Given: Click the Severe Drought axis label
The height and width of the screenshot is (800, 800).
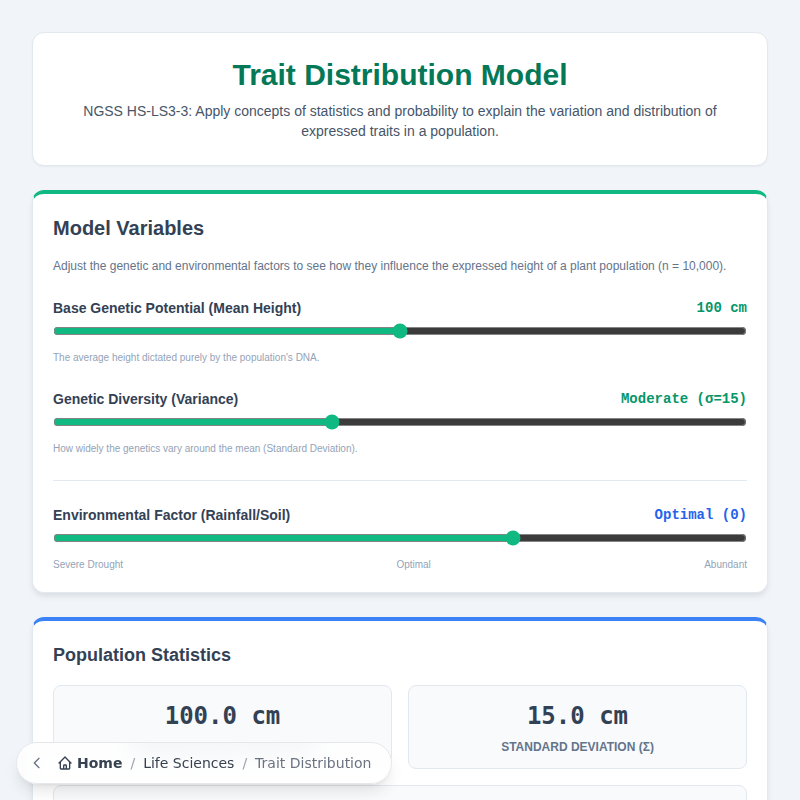Looking at the screenshot, I should click(88, 564).
